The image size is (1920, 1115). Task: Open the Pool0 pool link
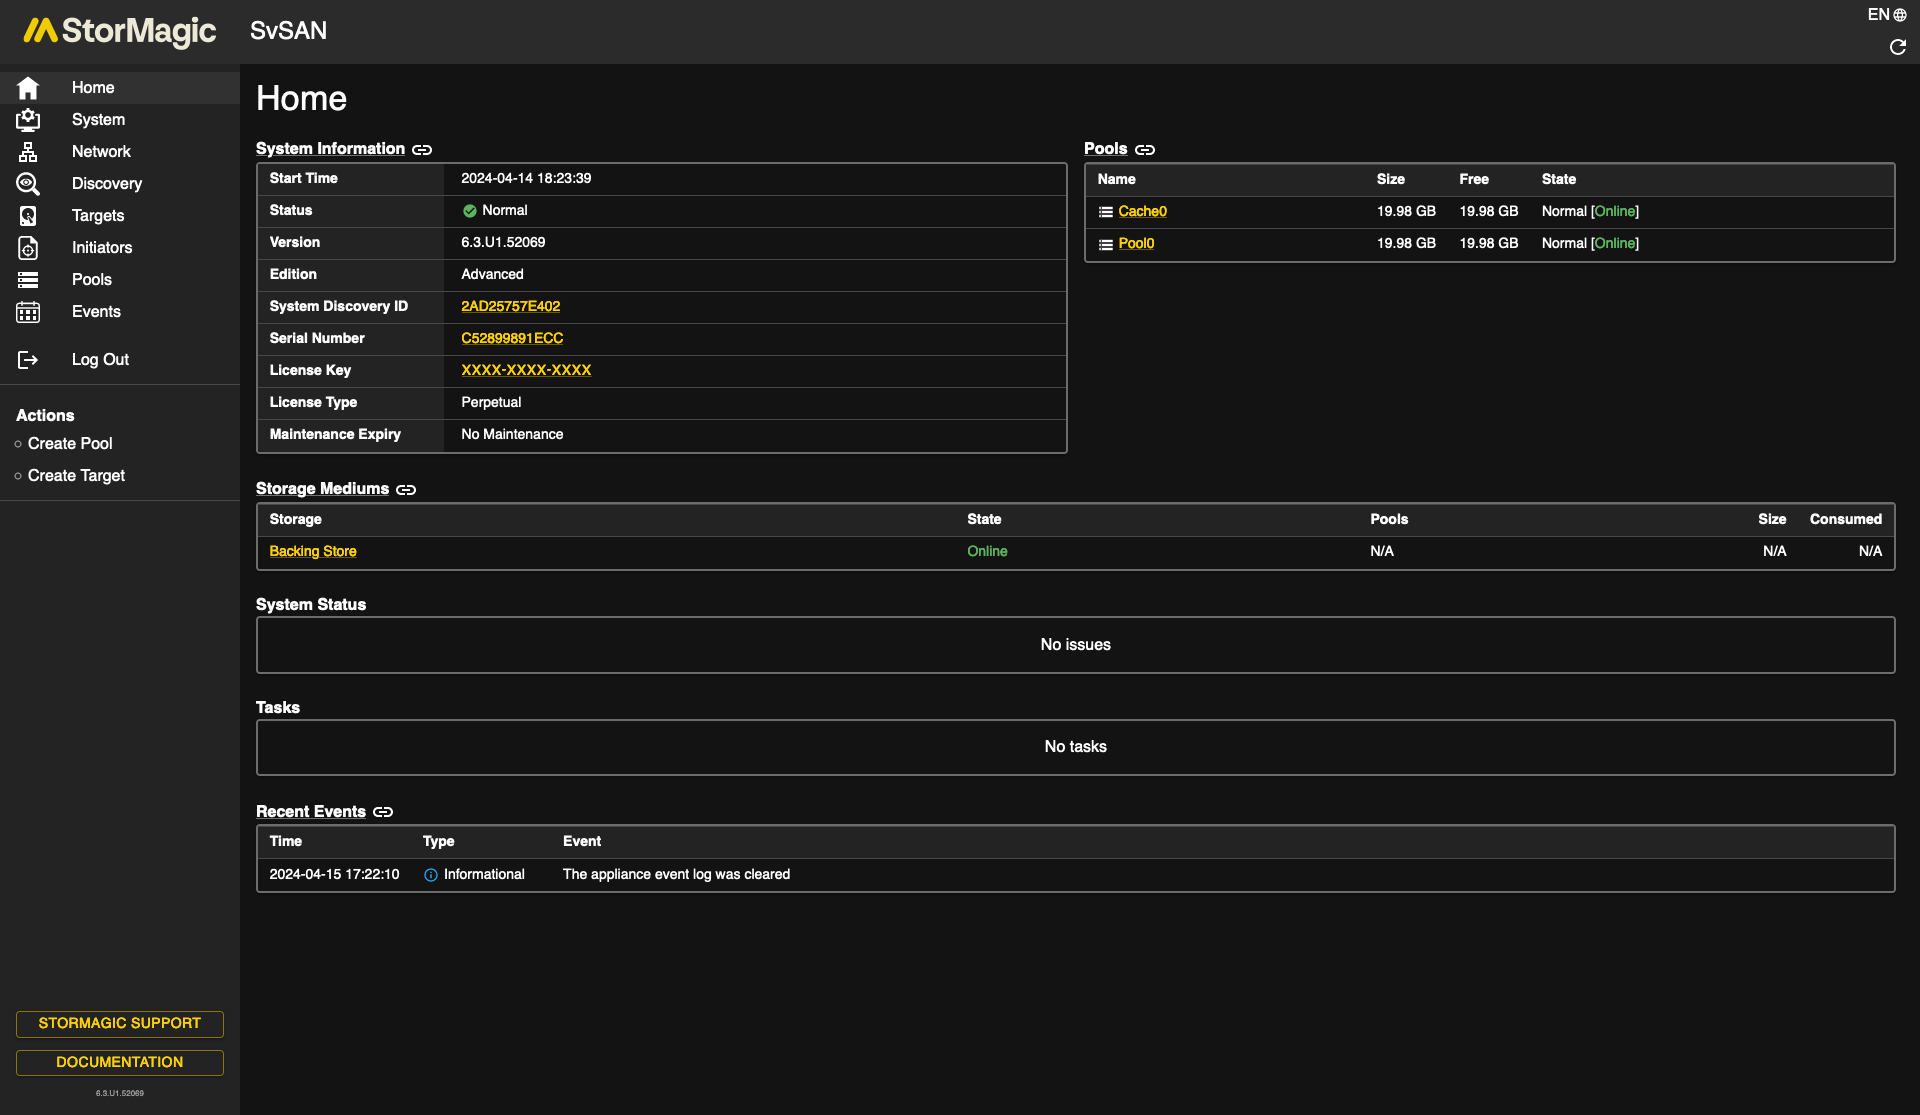coord(1136,244)
